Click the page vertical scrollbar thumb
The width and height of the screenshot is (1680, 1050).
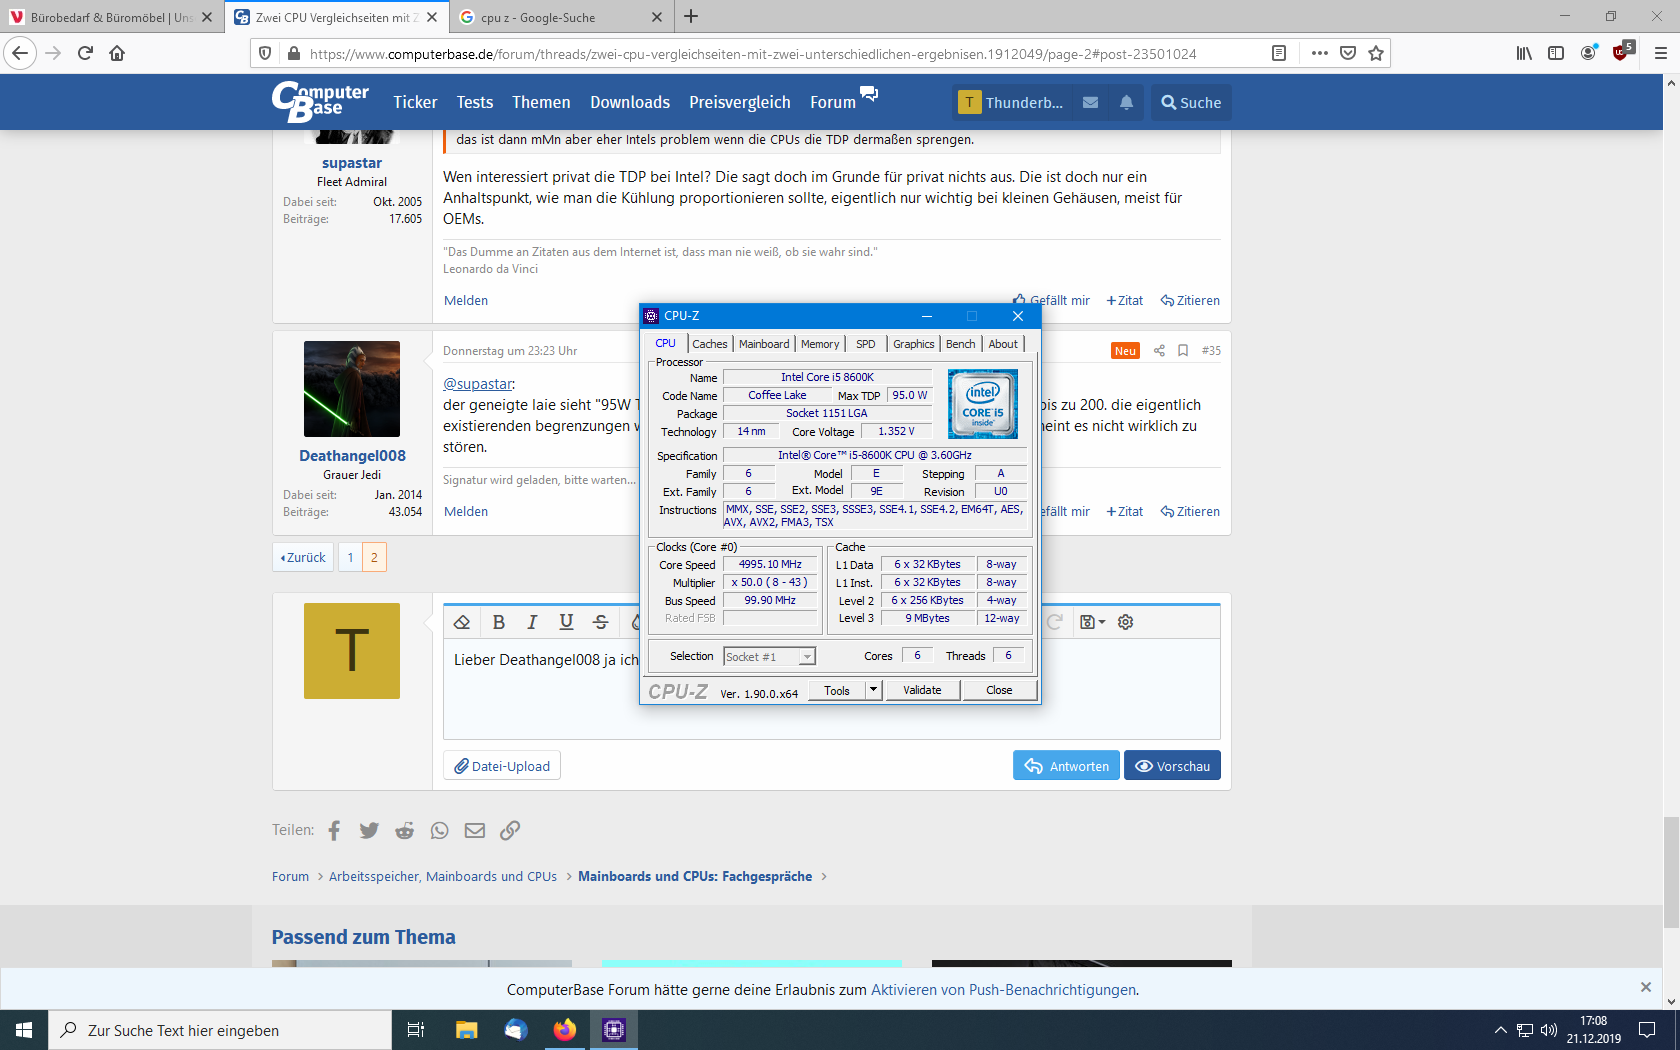click(x=1671, y=872)
